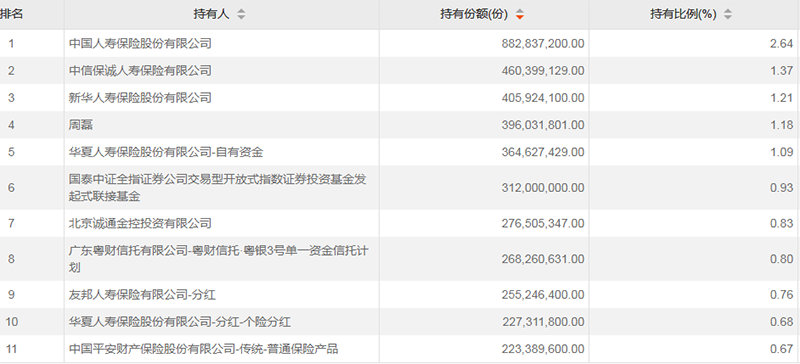Click share amount 227,311,800.00
Image resolution: width=800 pixels, height=364 pixels.
pyautogui.click(x=543, y=322)
